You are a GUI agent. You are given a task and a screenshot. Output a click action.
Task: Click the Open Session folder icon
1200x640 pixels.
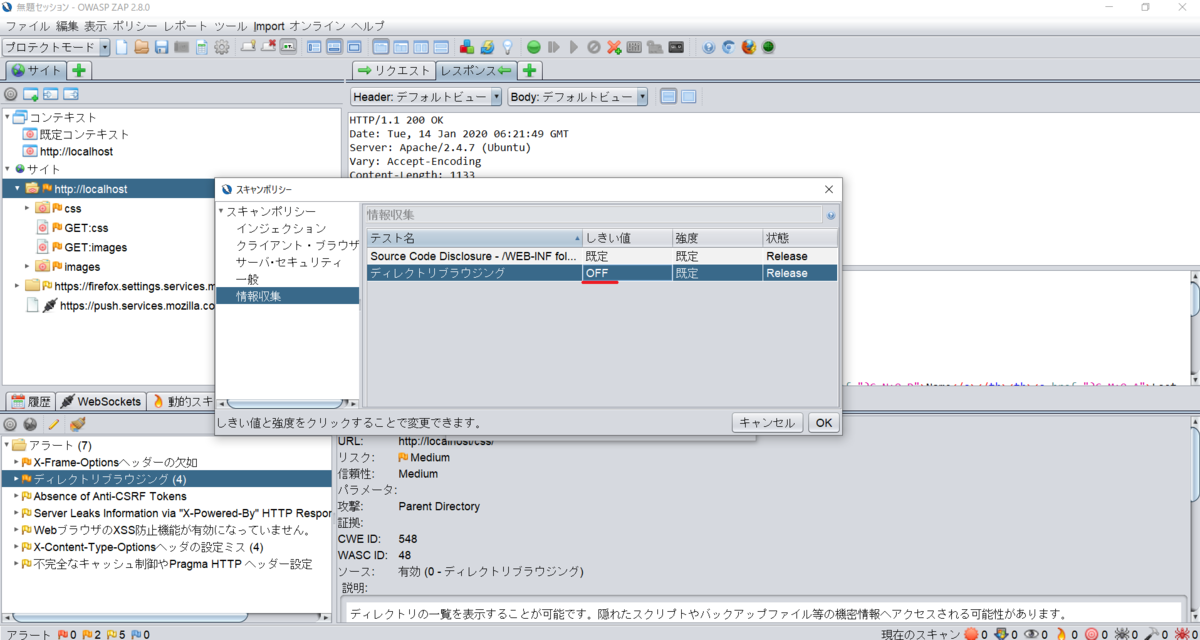142,47
